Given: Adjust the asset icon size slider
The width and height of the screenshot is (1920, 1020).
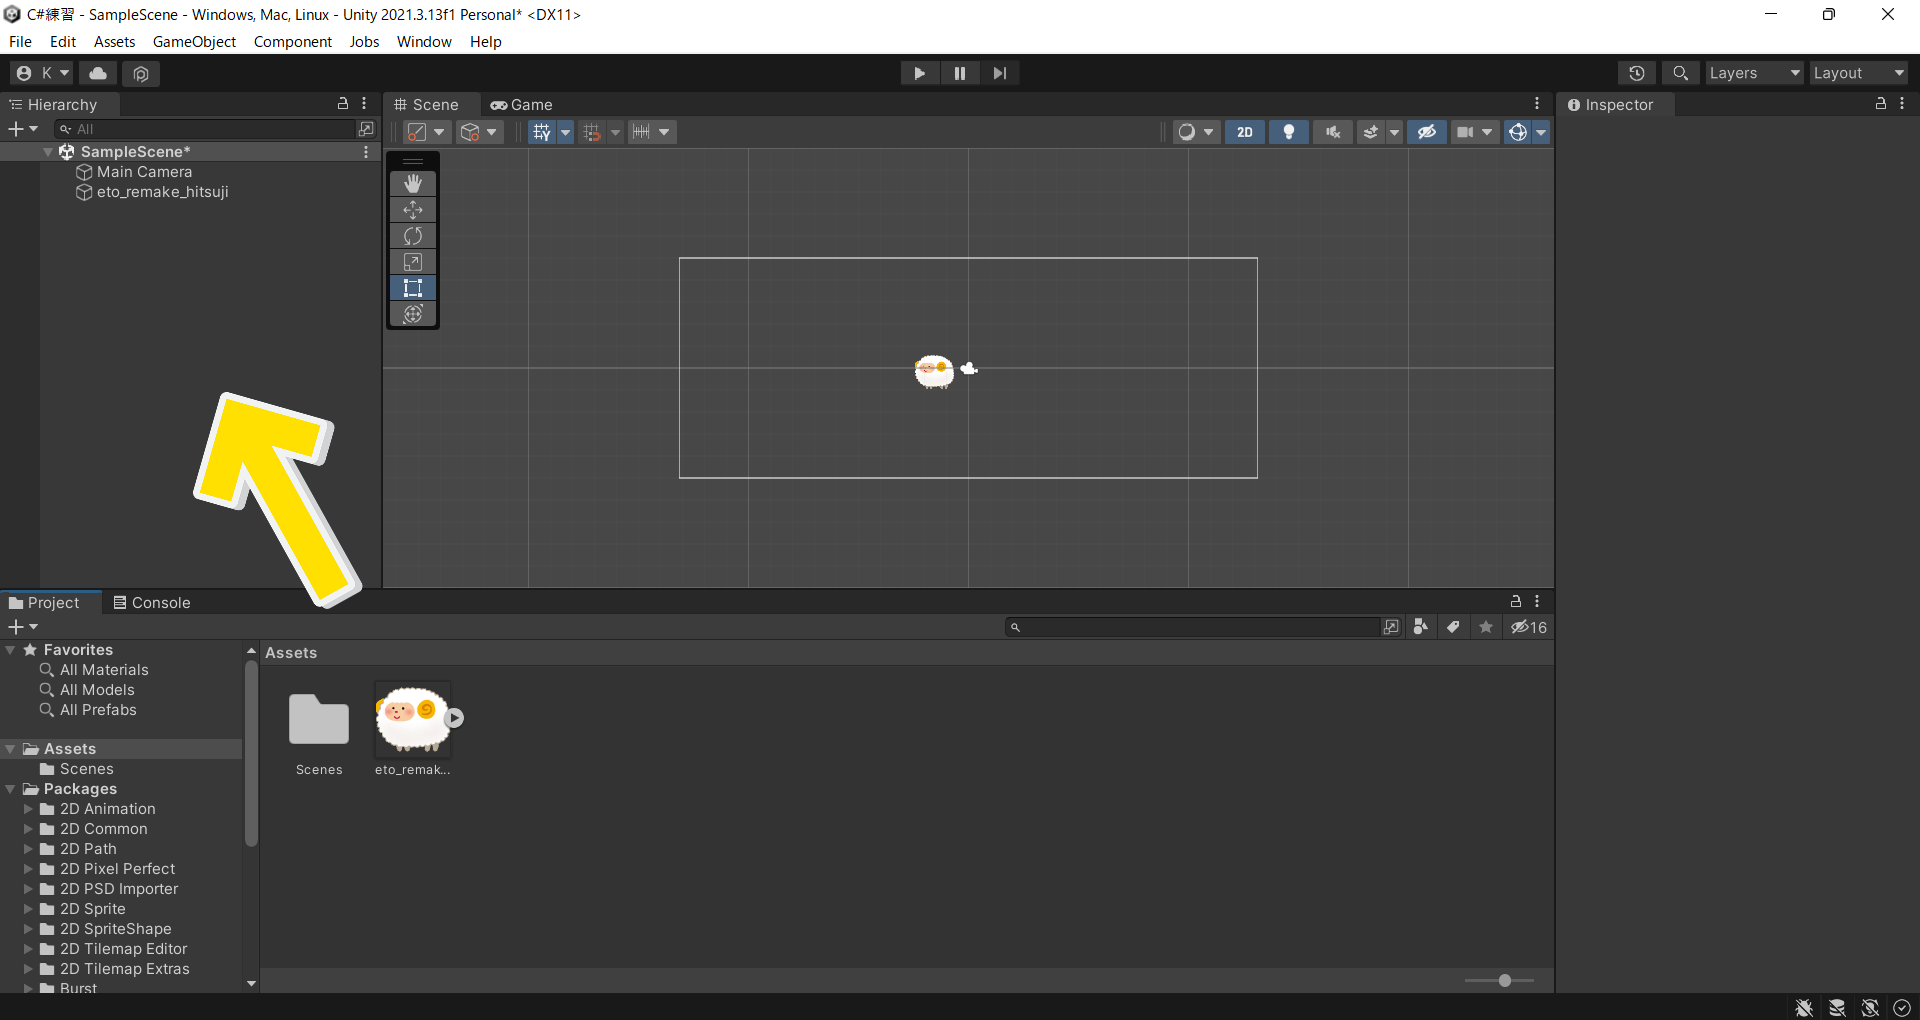Looking at the screenshot, I should (x=1504, y=981).
